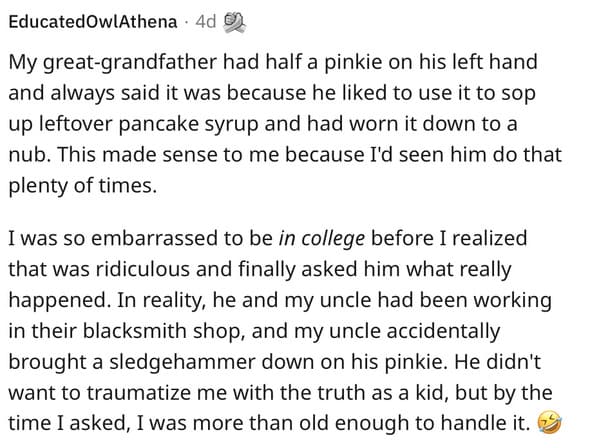This screenshot has height=448, width=599.
Task: Open EducatedOwlAthena's user profile
Action: click(x=93, y=22)
